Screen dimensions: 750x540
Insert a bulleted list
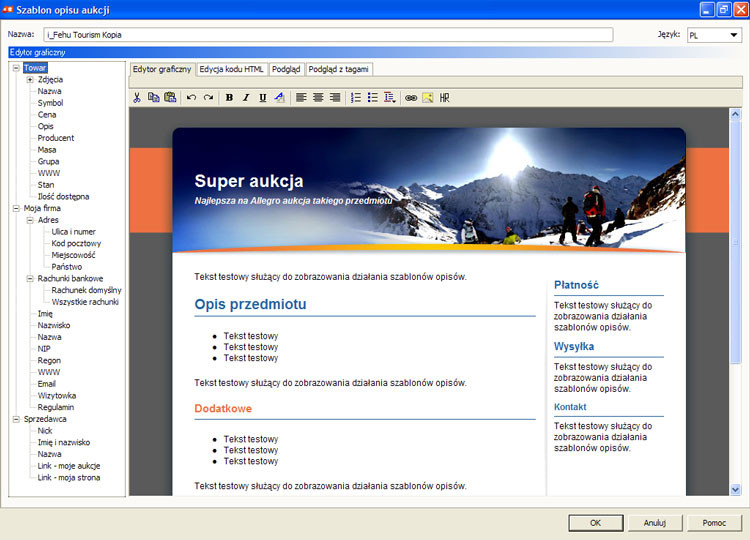[x=373, y=98]
